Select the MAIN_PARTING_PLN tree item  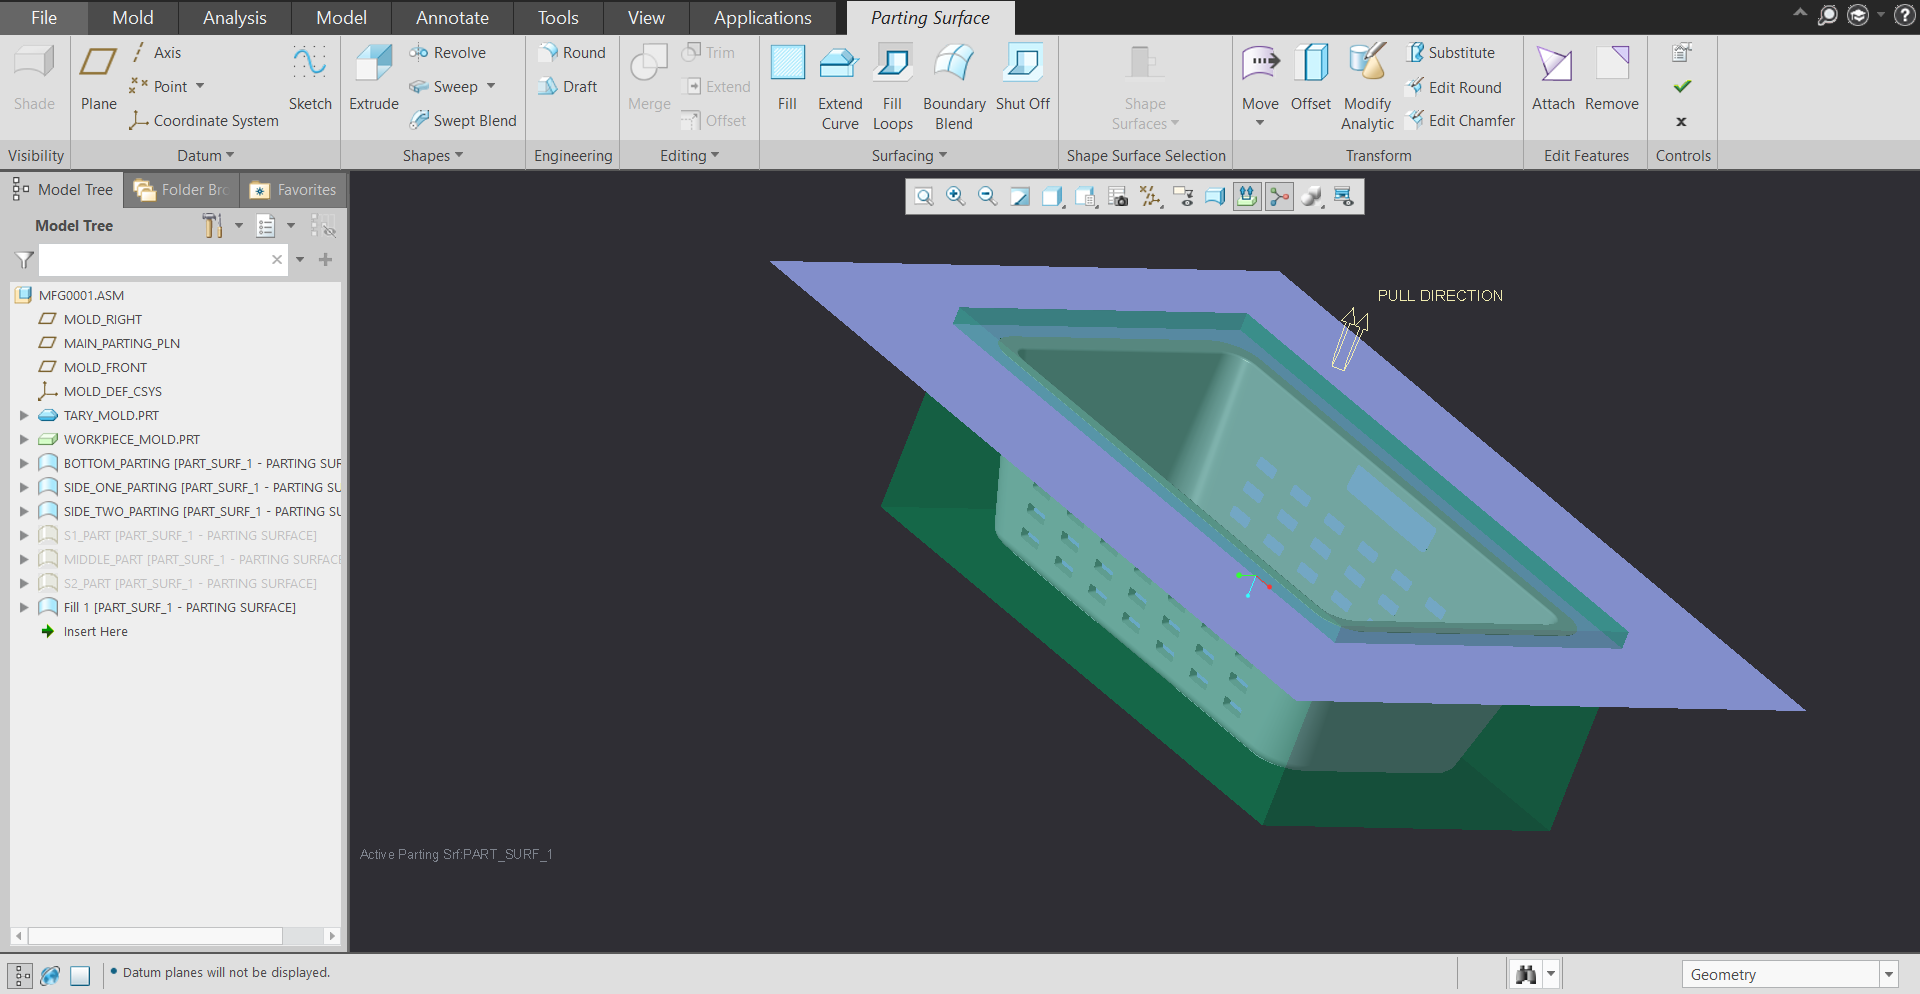[x=122, y=343]
